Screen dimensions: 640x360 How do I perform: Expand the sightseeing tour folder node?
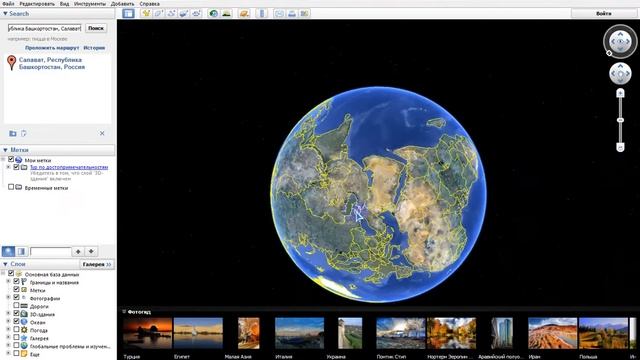click(x=8, y=167)
